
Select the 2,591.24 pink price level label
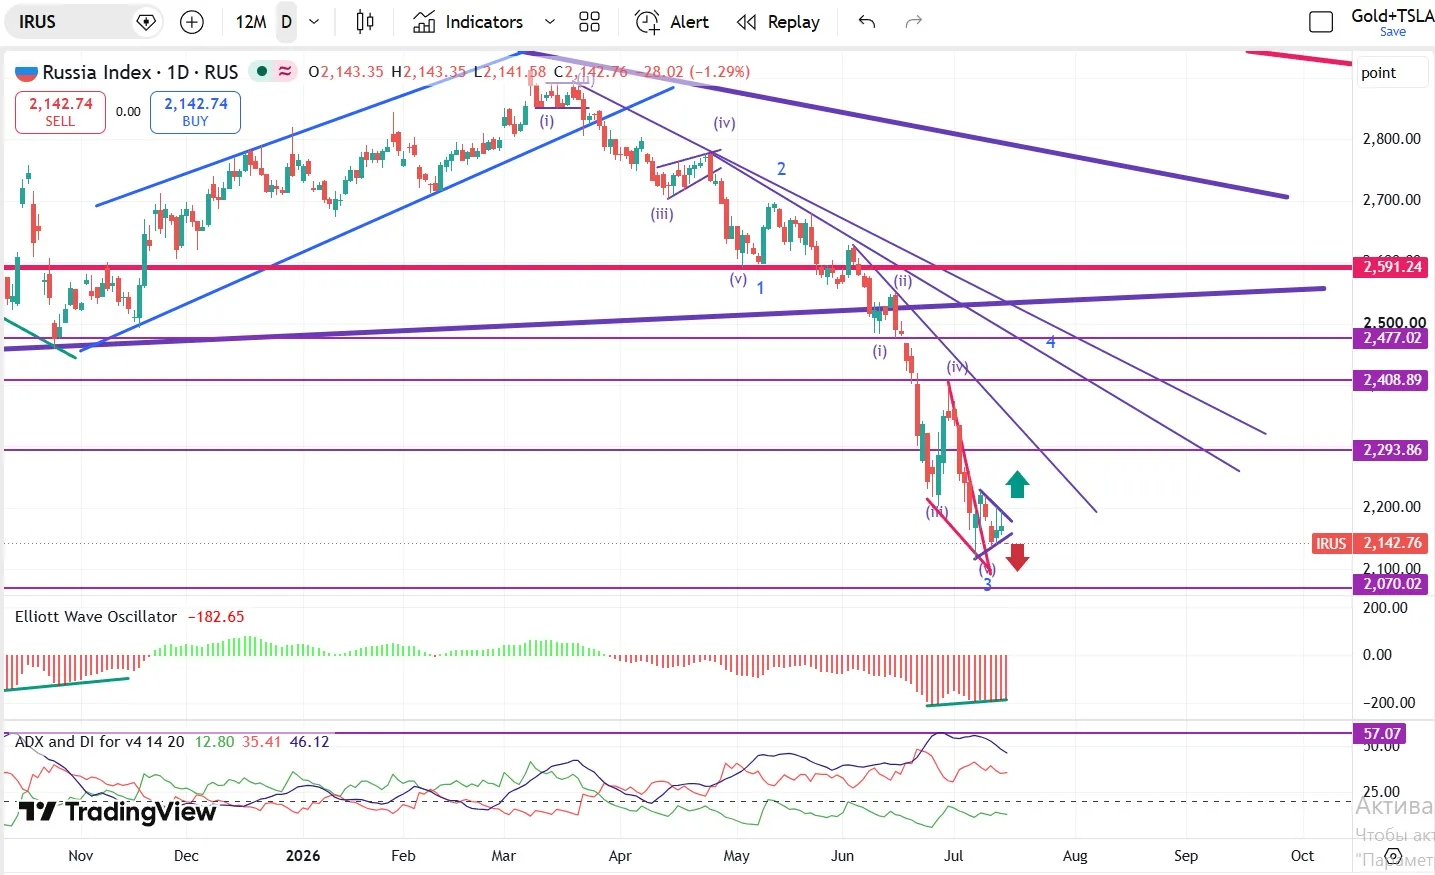[1393, 267]
